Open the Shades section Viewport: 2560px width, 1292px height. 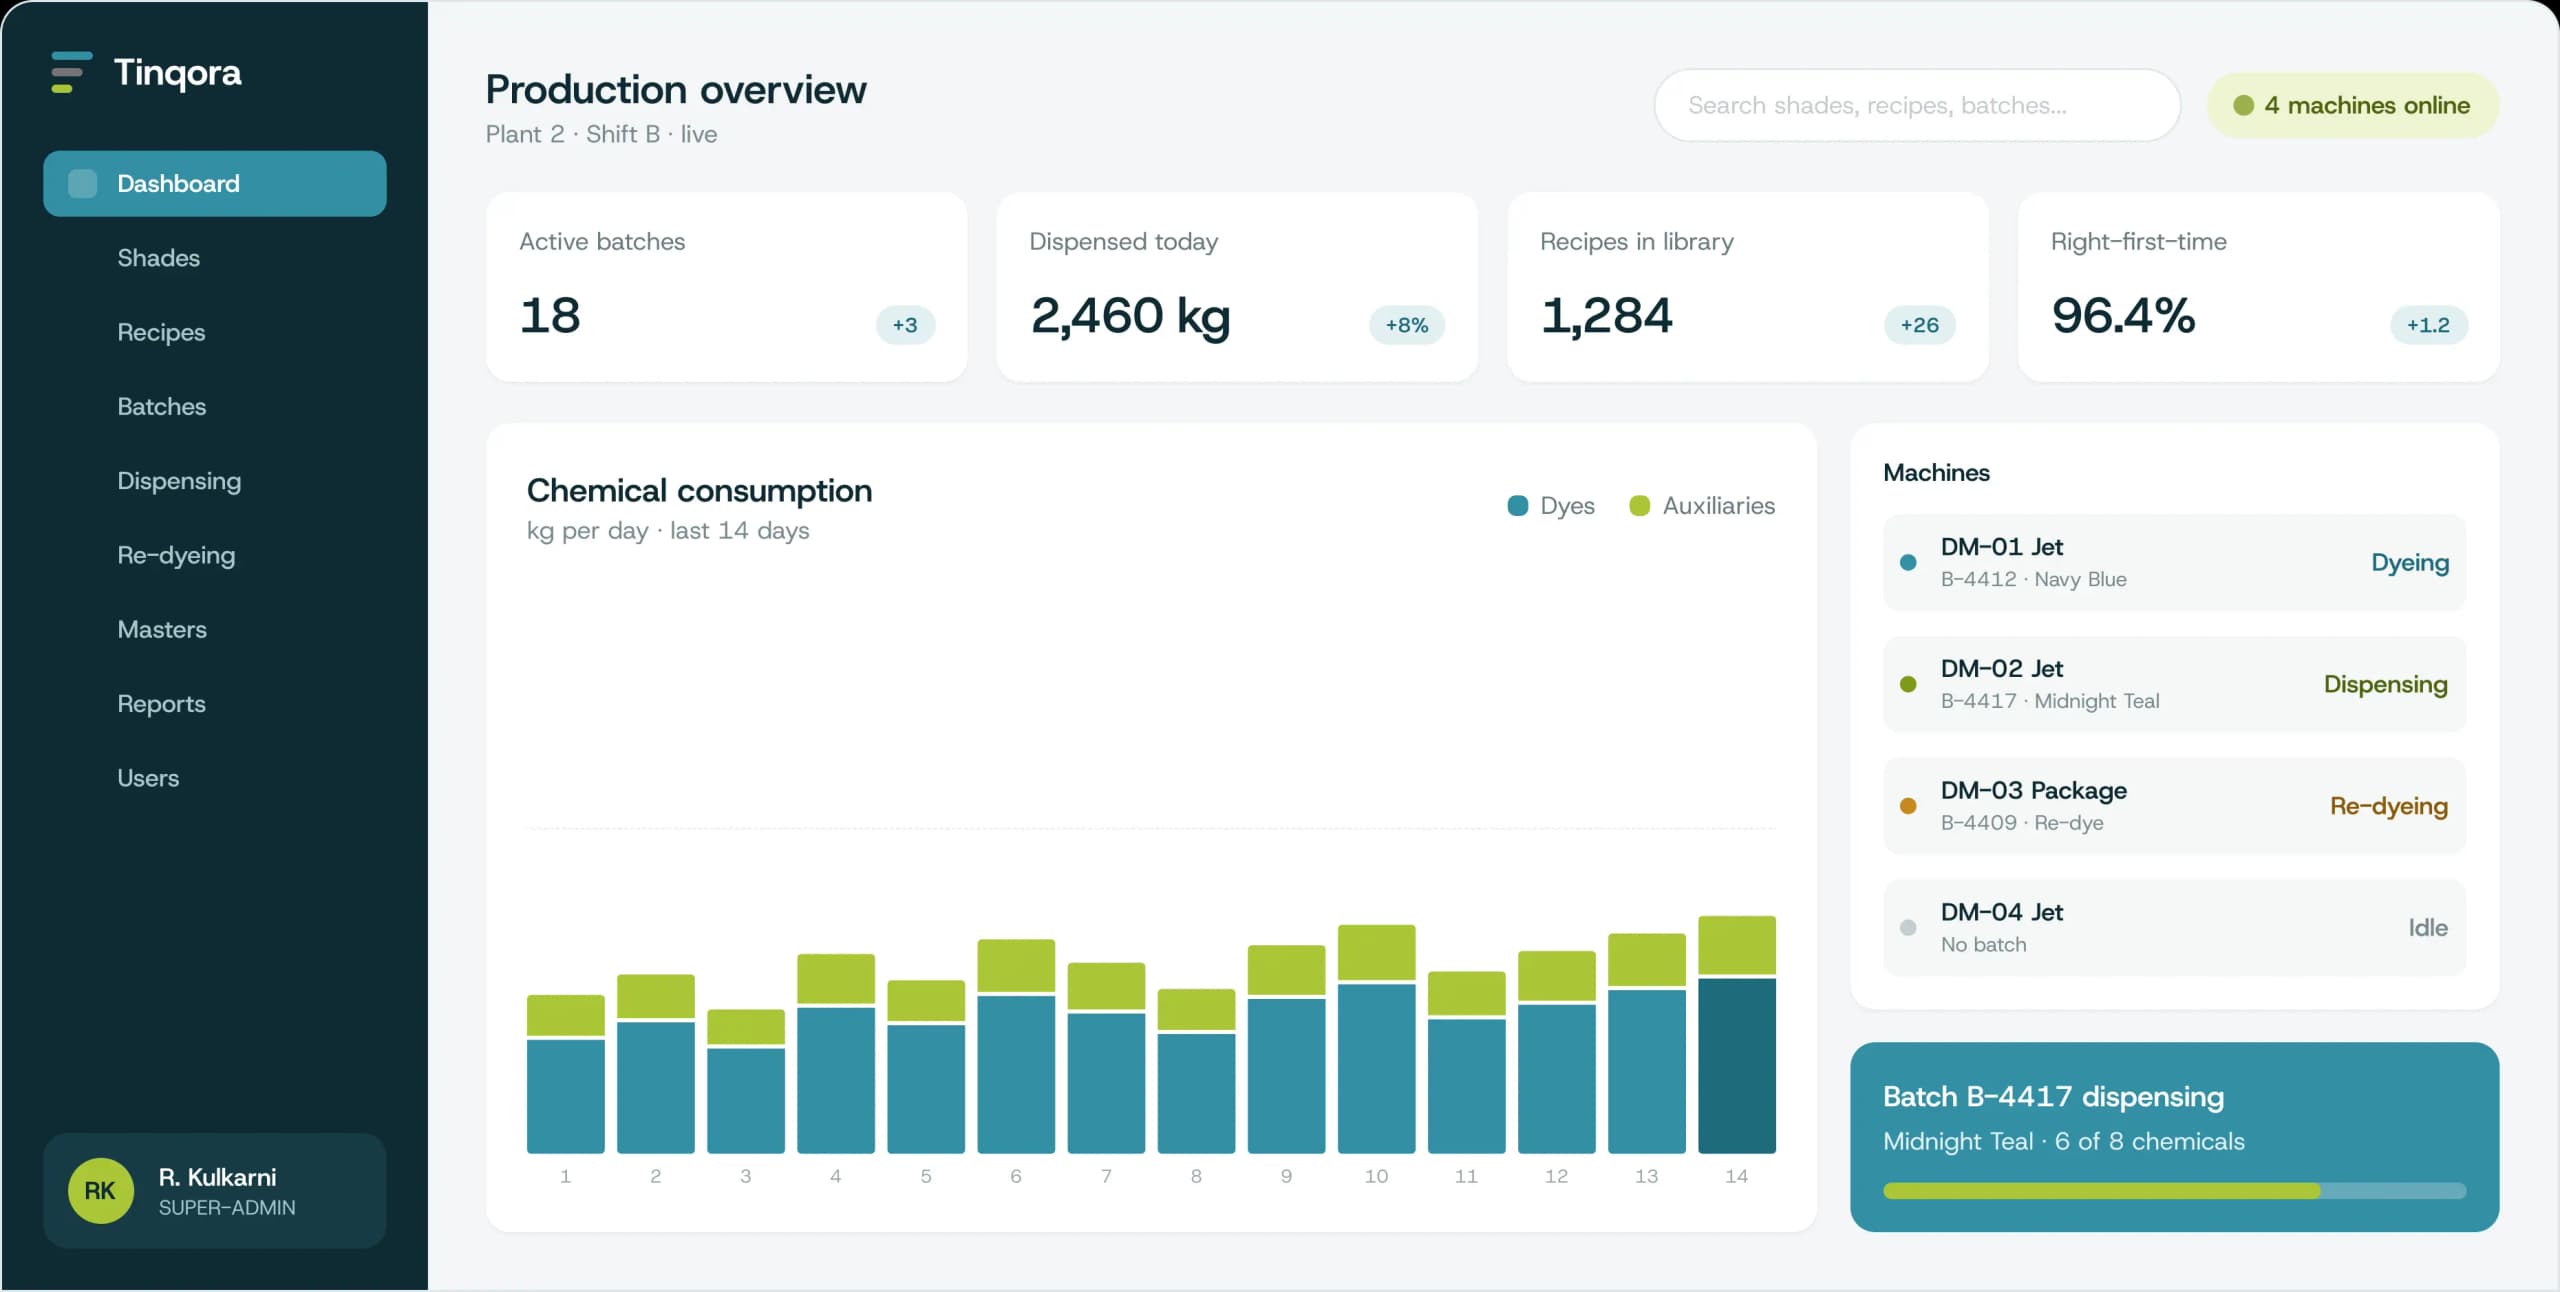[158, 258]
